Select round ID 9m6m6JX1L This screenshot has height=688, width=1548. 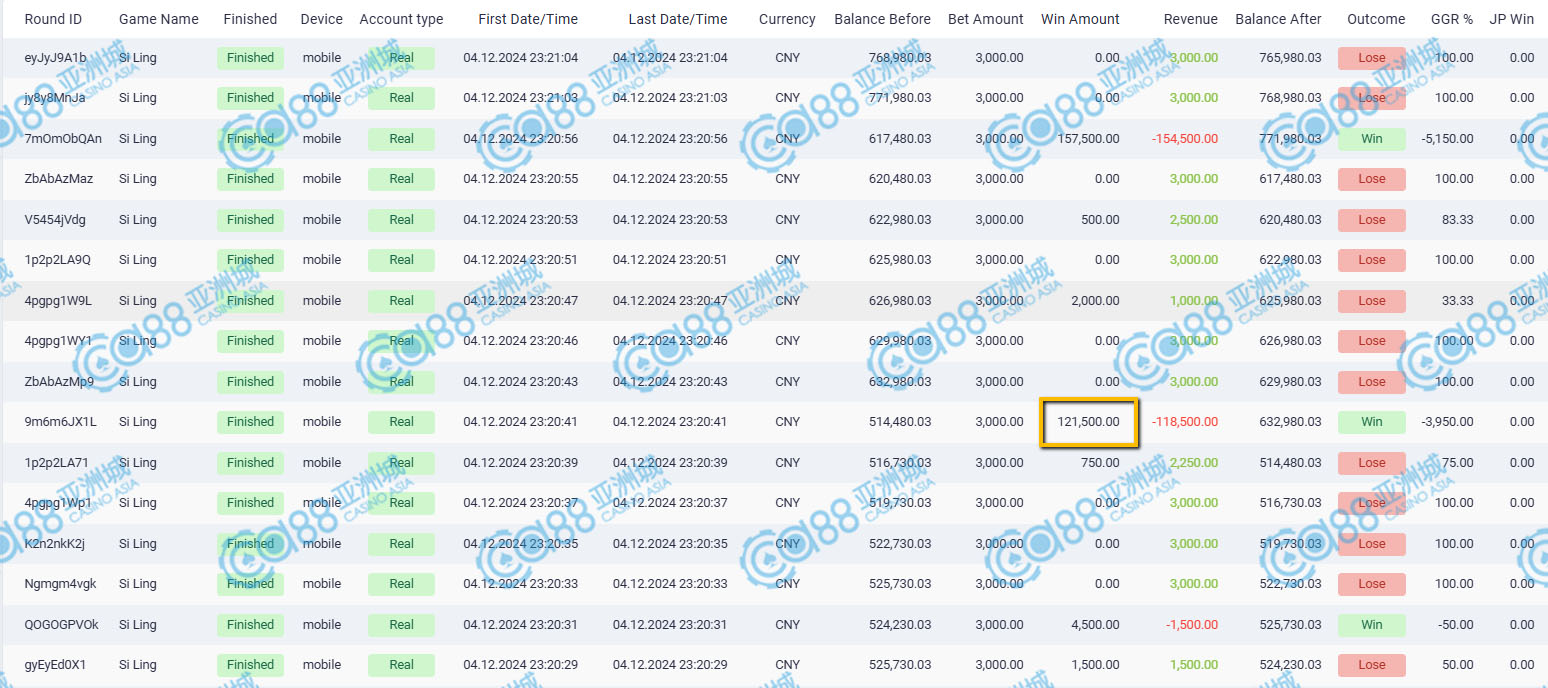(x=60, y=422)
